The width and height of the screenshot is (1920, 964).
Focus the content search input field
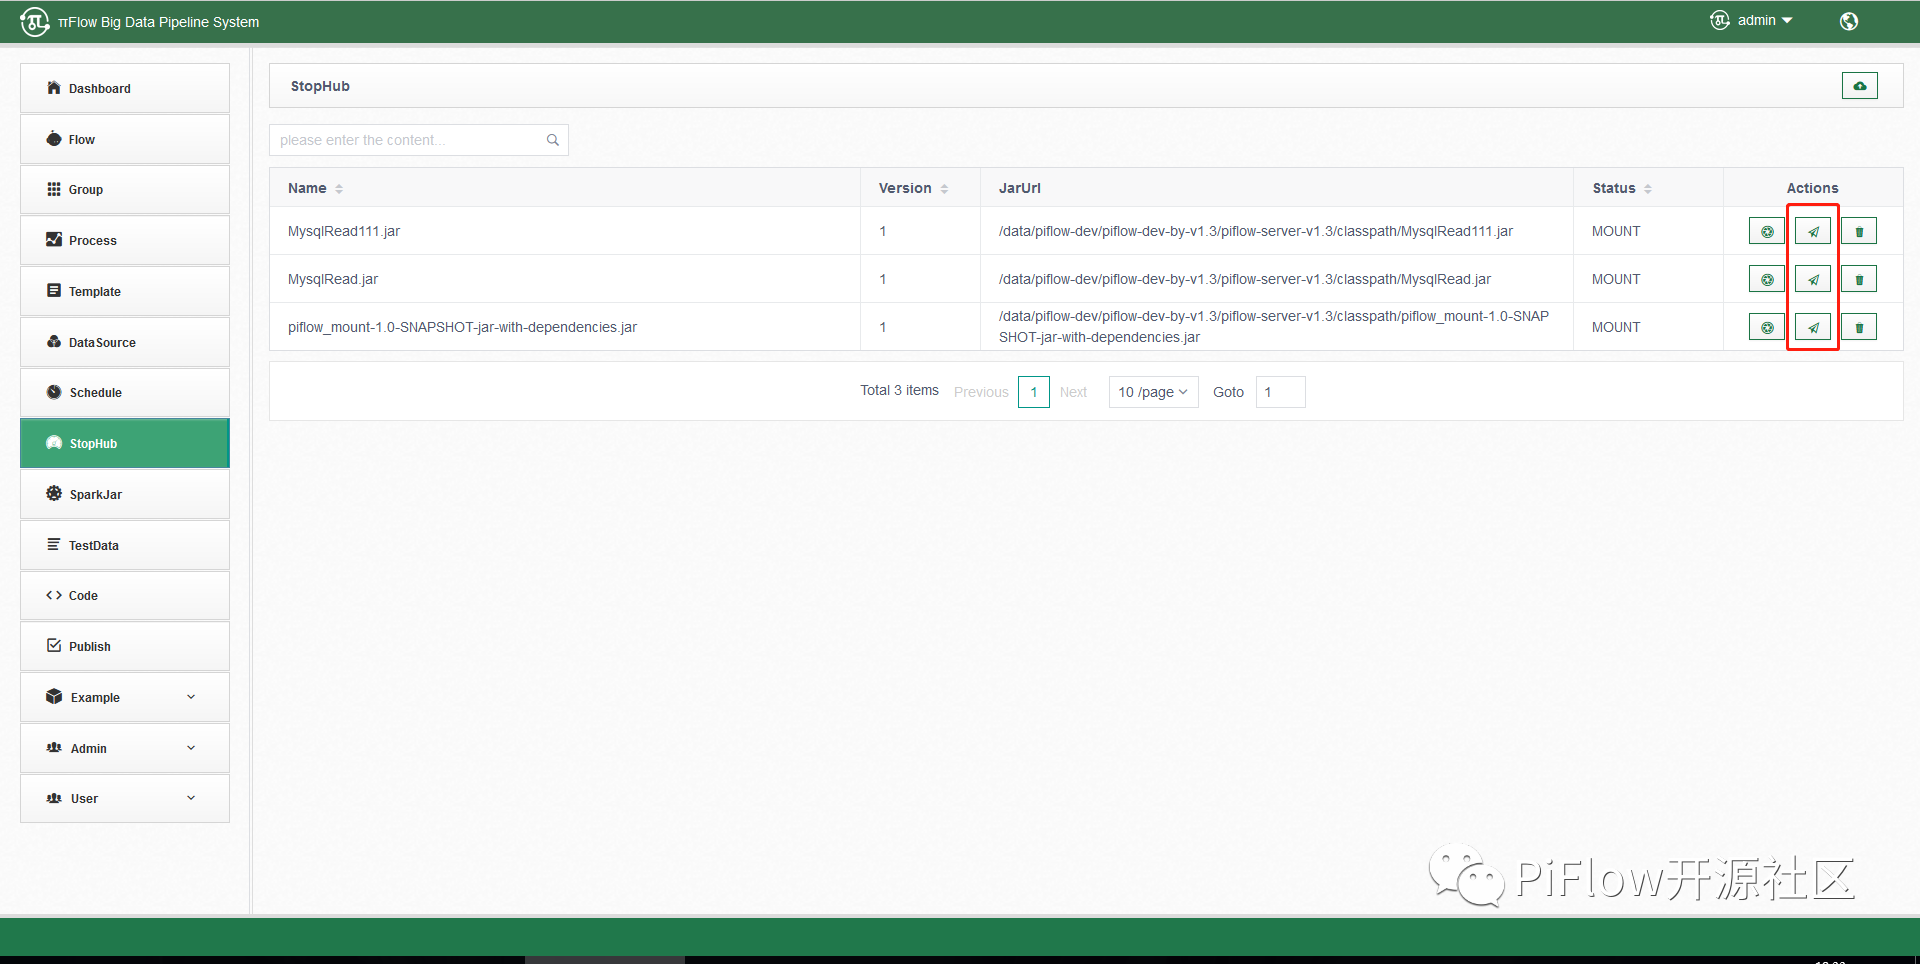pyautogui.click(x=408, y=140)
